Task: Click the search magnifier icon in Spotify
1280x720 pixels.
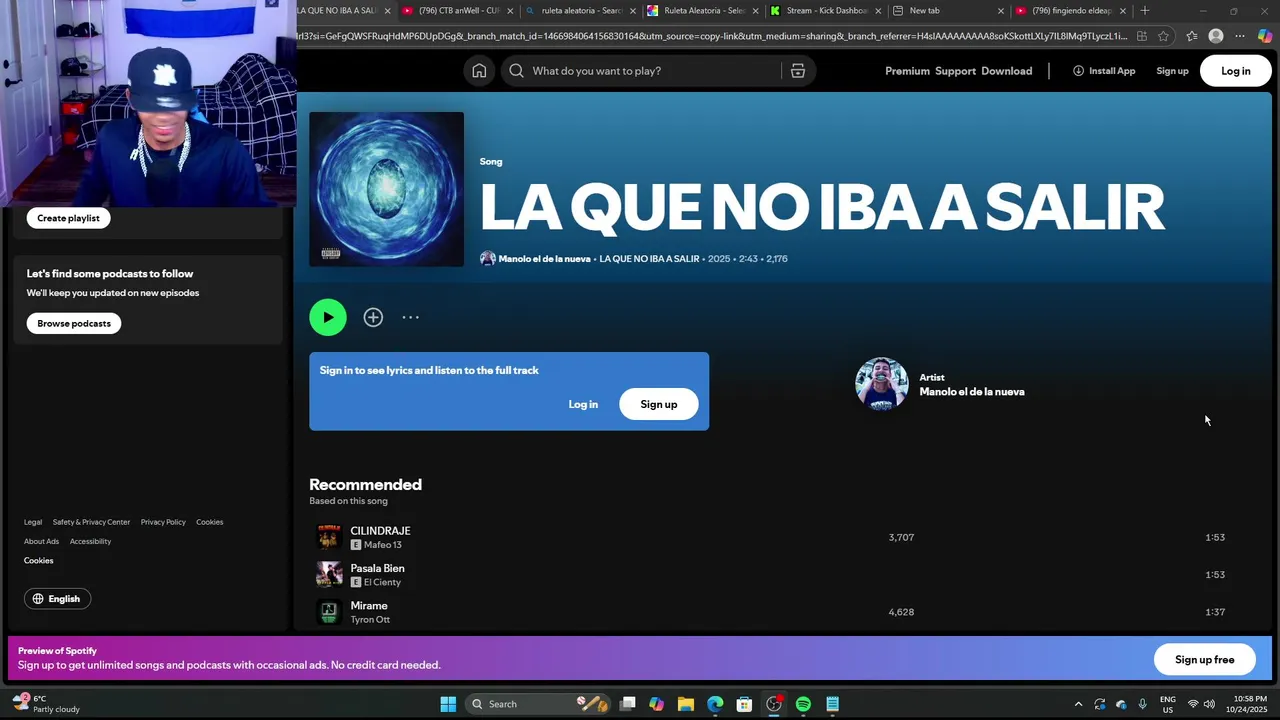Action: click(516, 71)
